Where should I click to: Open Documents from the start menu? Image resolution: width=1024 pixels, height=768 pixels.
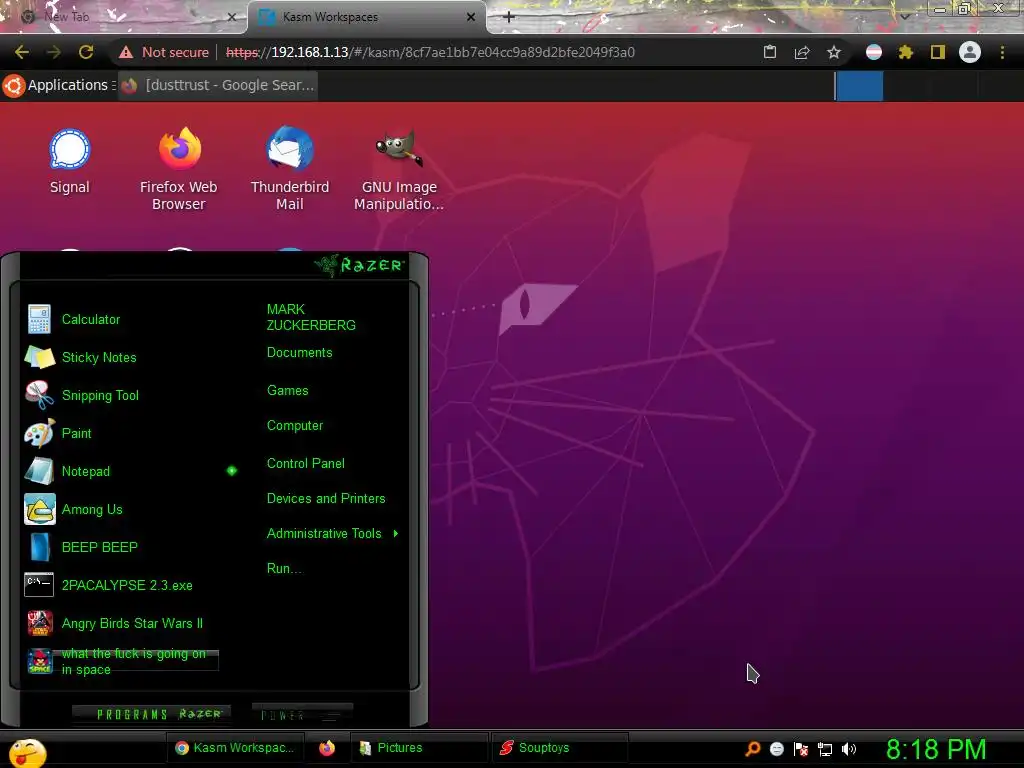(300, 353)
